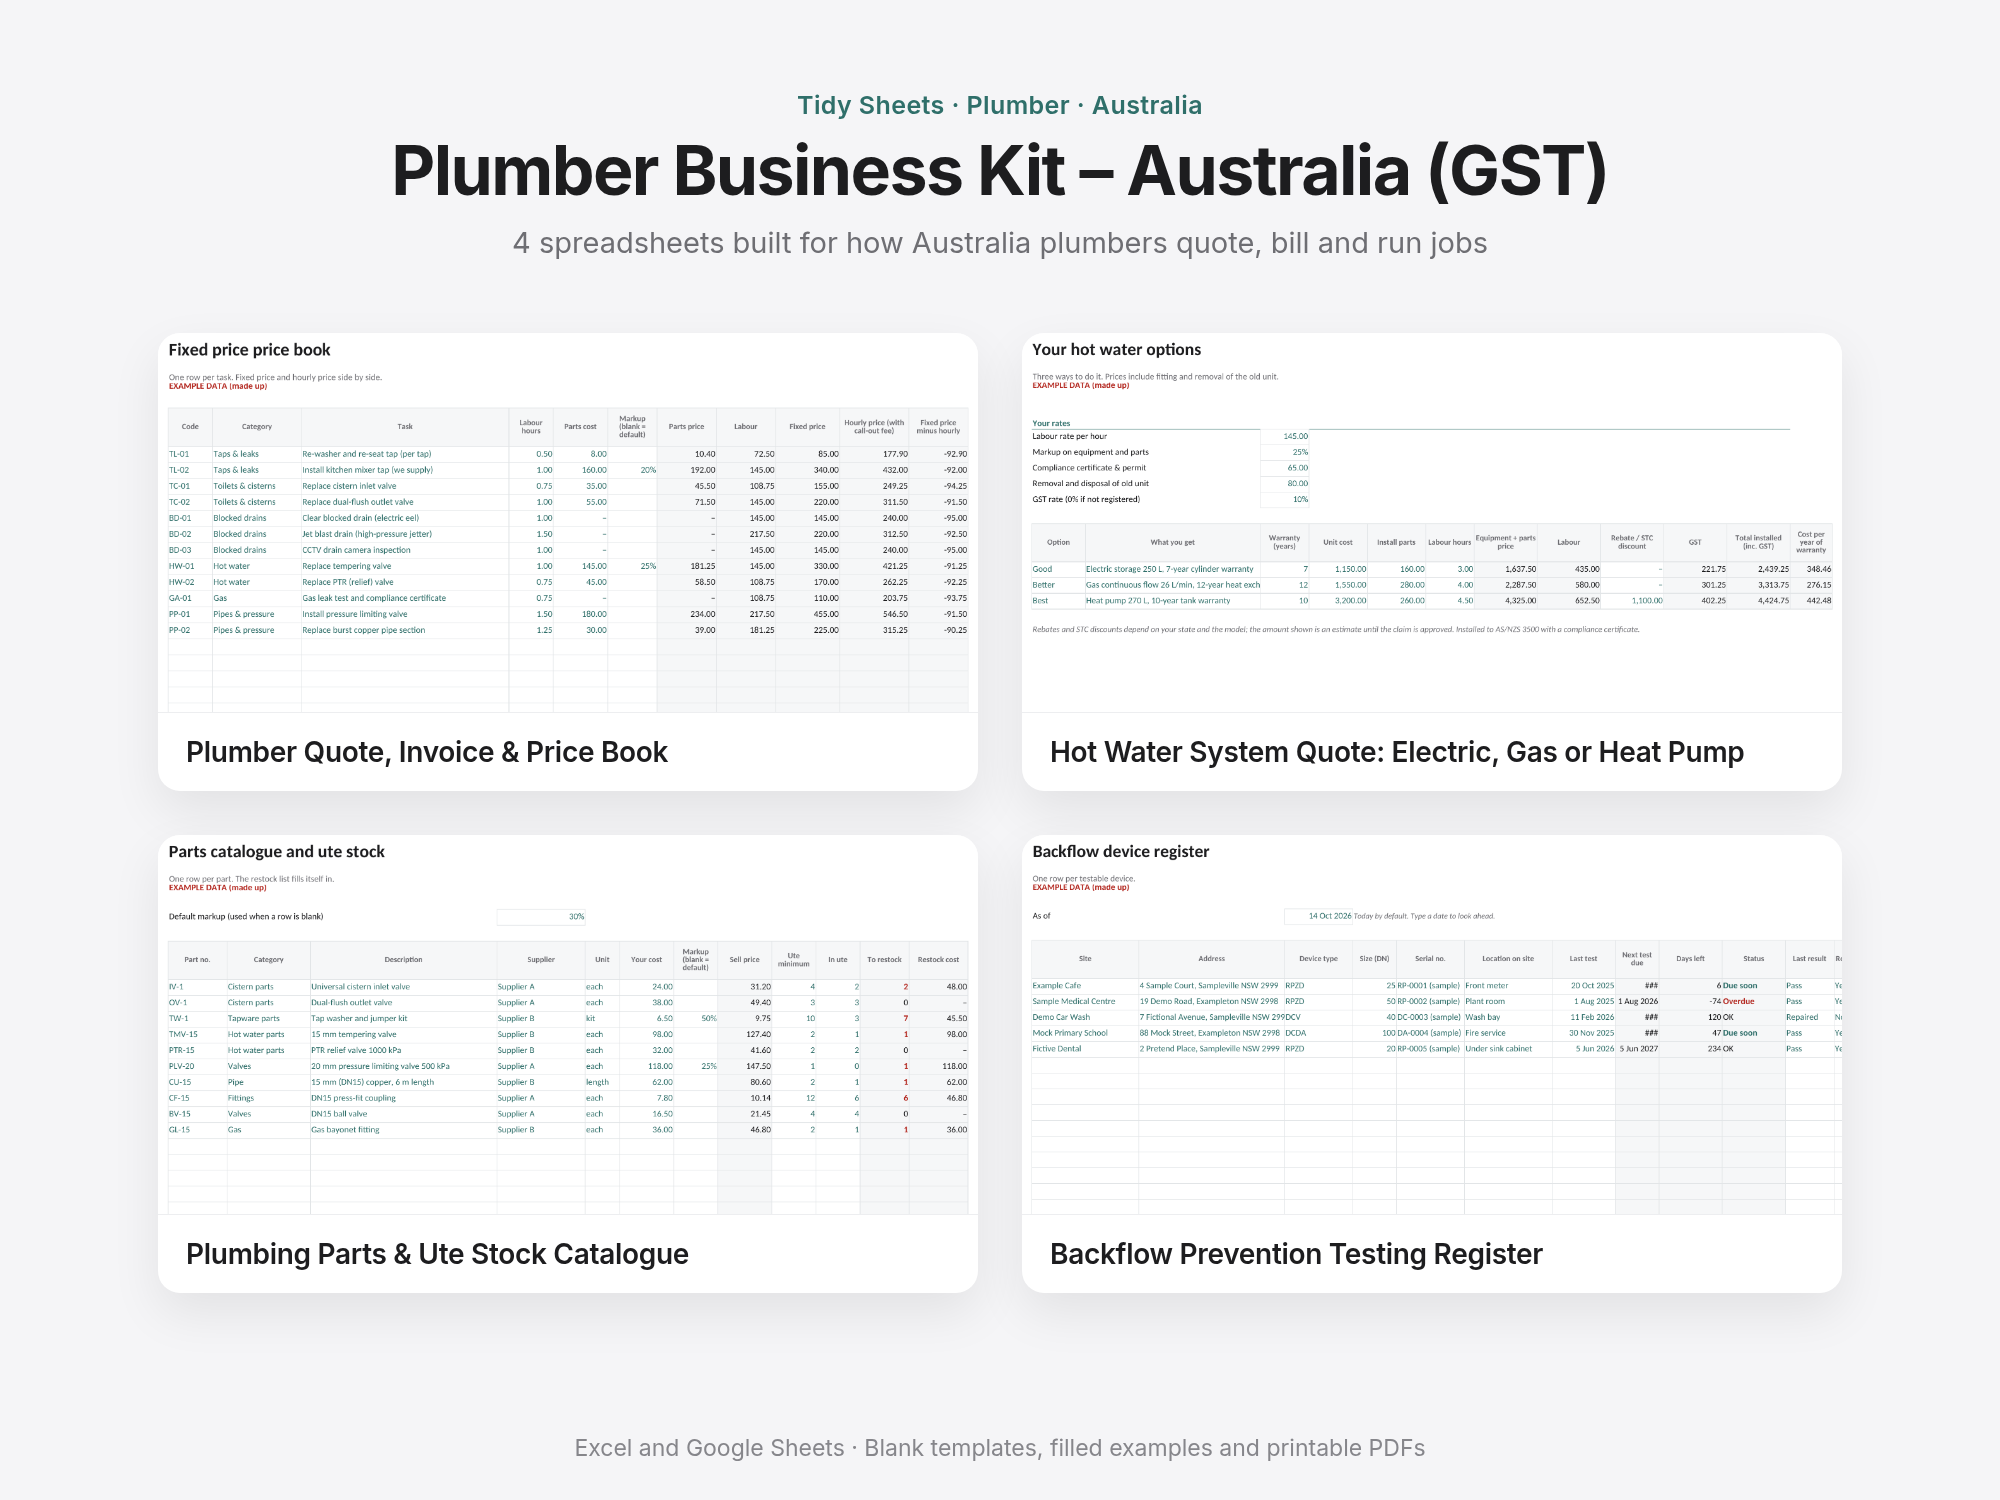Click the 'Days left' column header
This screenshot has height=1500, width=2000.
pos(1690,959)
